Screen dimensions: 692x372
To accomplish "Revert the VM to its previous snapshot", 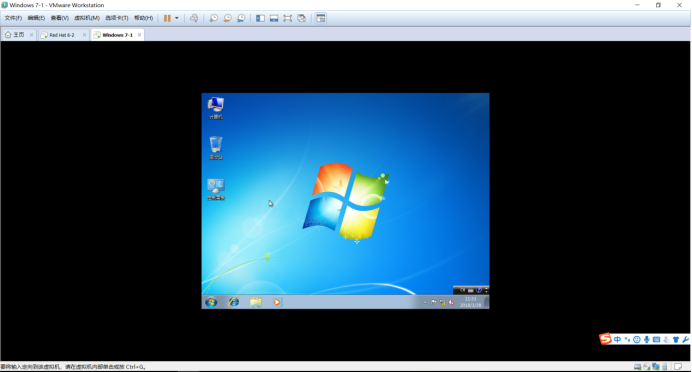I will 227,18.
